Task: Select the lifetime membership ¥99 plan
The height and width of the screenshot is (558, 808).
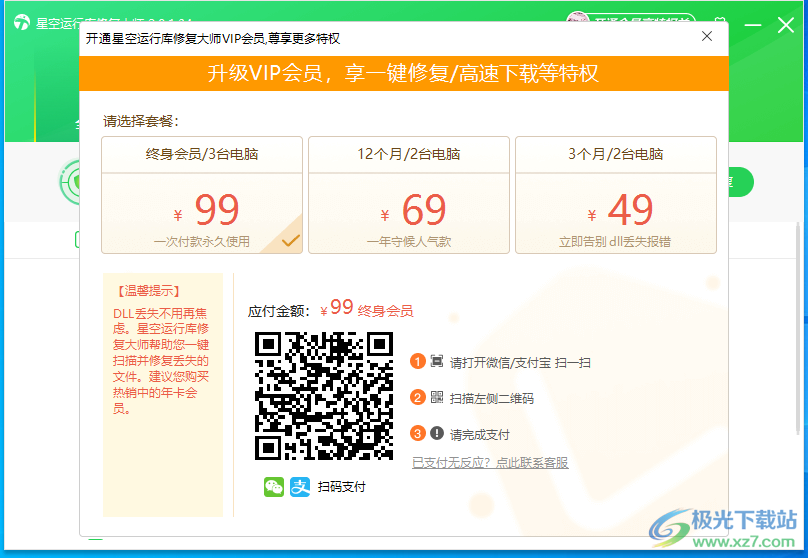Action: (x=201, y=195)
